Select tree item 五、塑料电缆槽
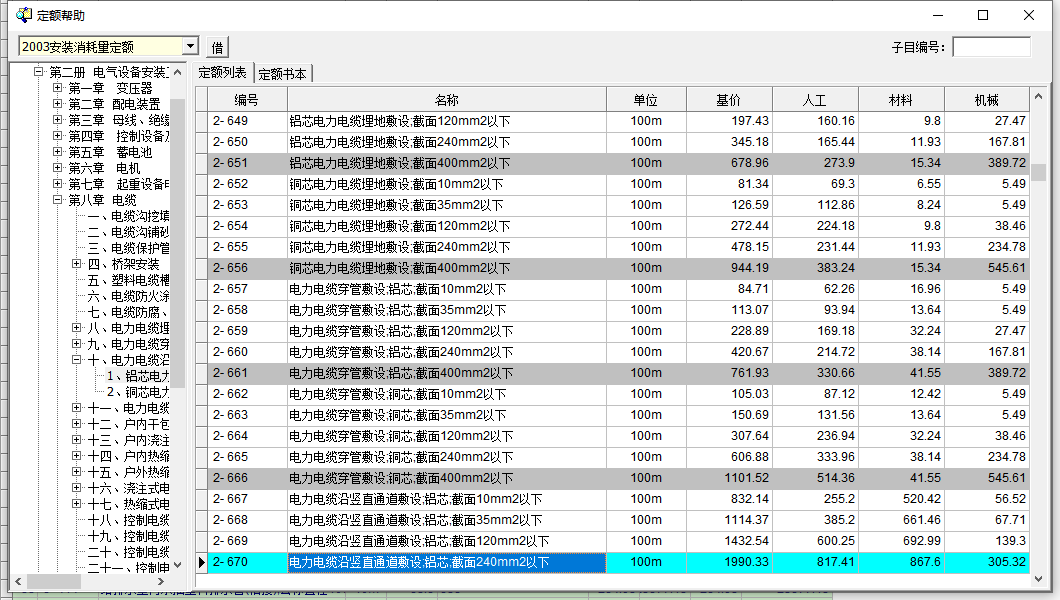 click(x=128, y=280)
